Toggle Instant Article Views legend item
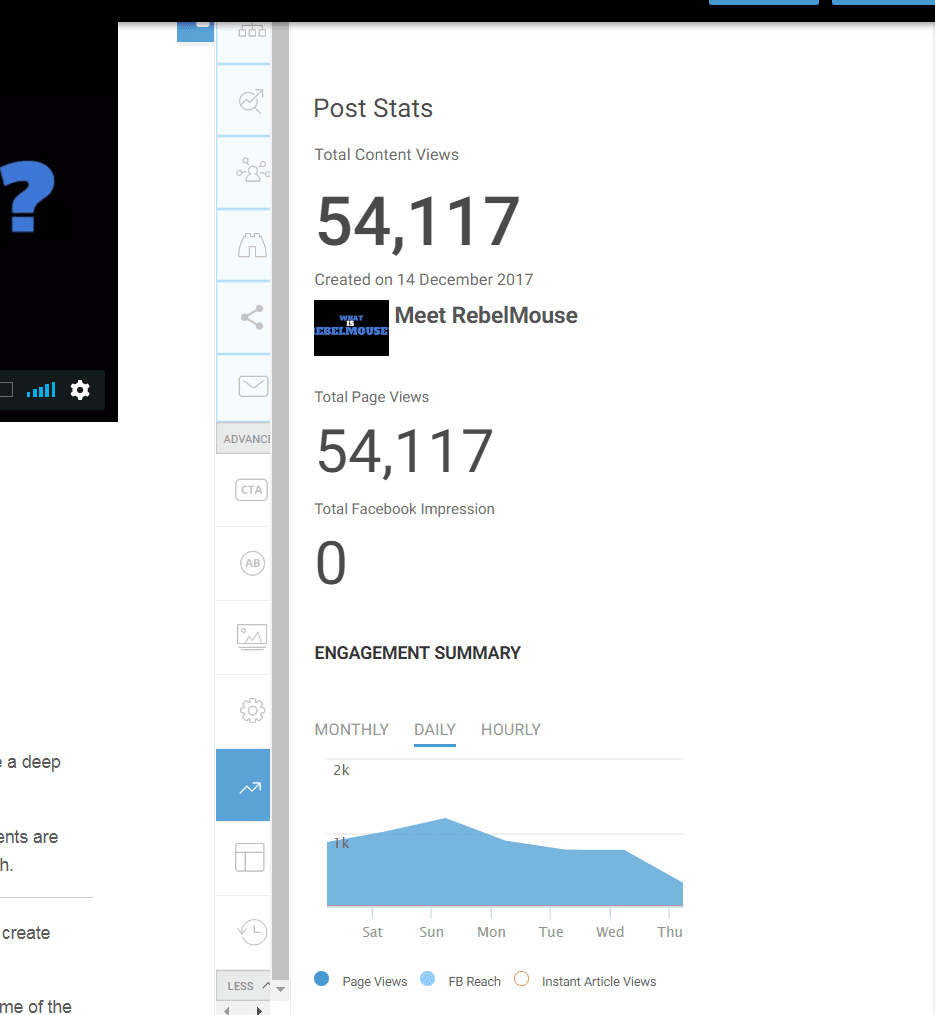The height and width of the screenshot is (1015, 935). click(x=586, y=982)
